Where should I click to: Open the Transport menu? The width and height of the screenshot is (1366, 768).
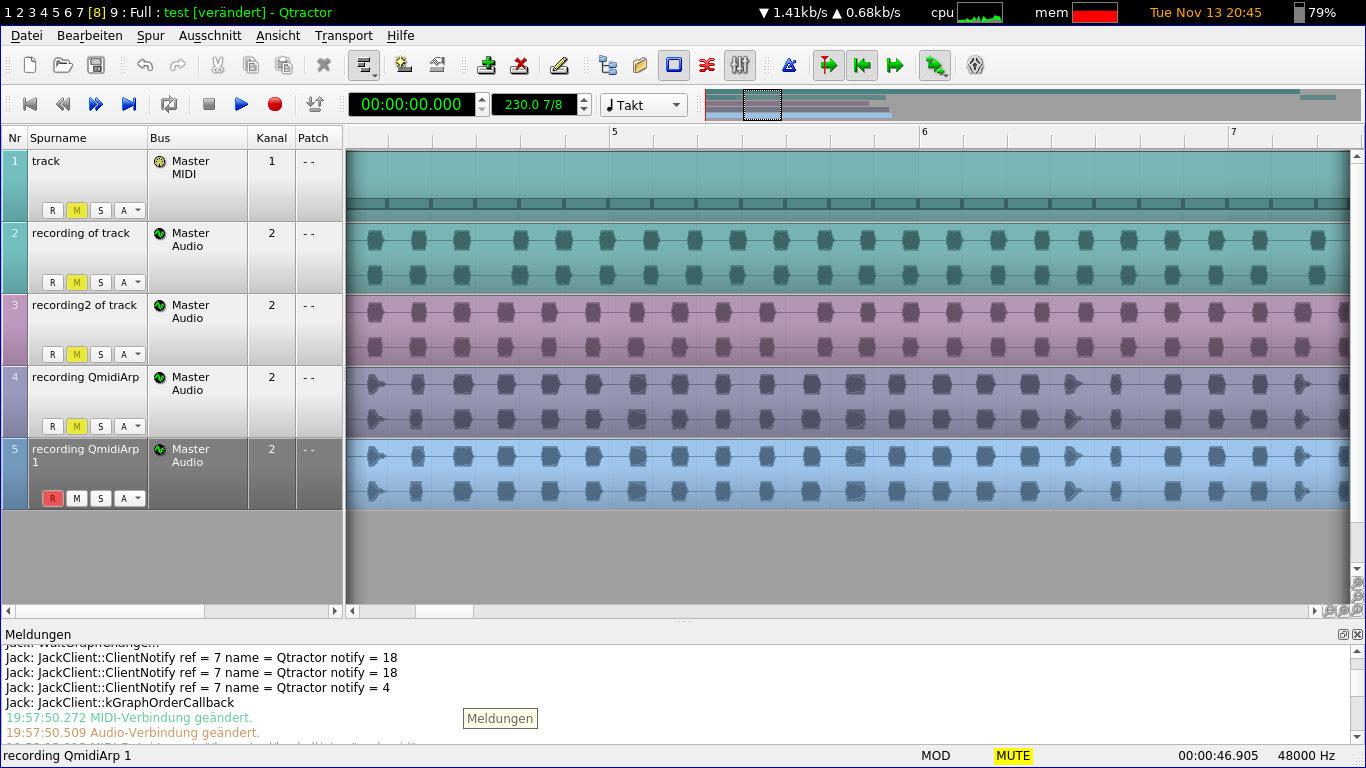(344, 35)
